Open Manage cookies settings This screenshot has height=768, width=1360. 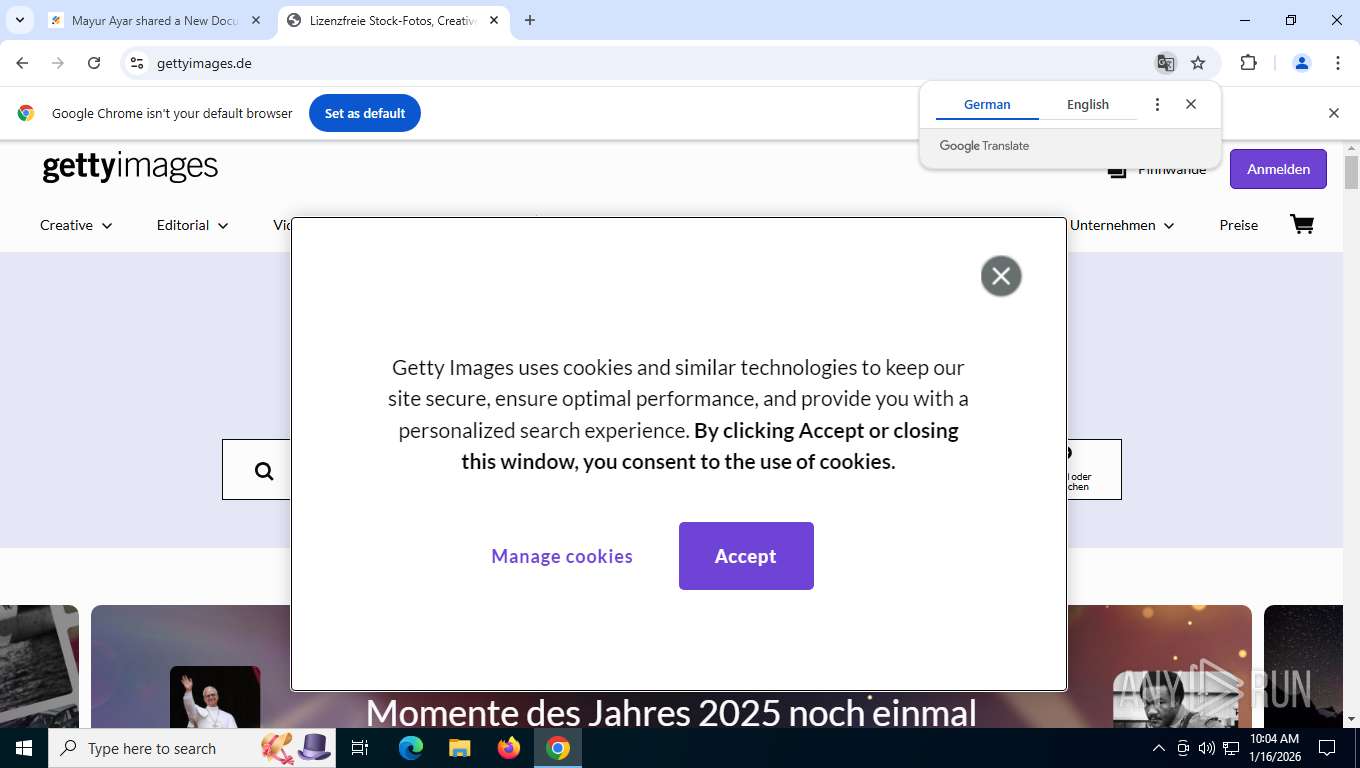[562, 556]
